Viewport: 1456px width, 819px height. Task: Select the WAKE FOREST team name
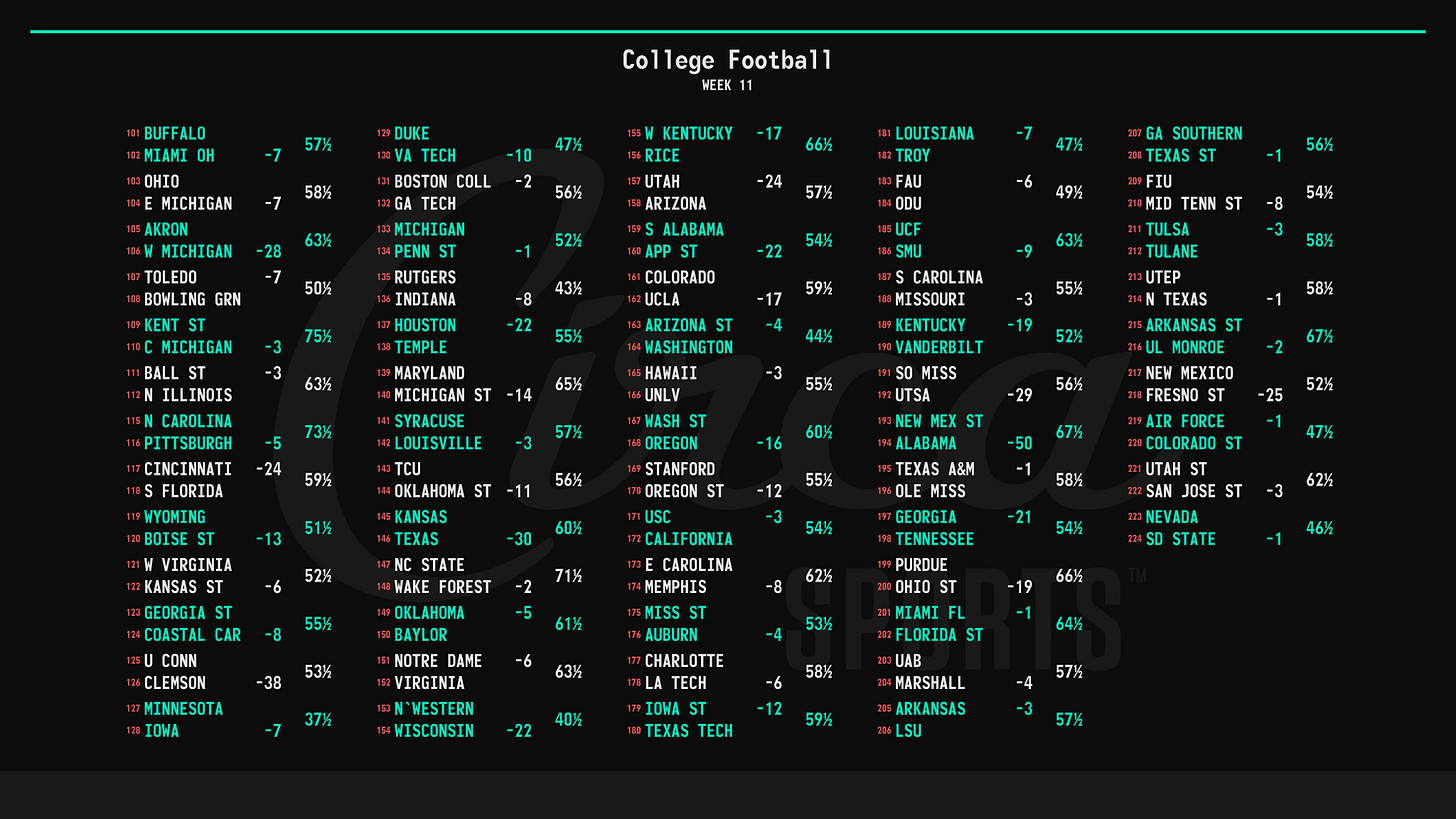click(x=443, y=587)
